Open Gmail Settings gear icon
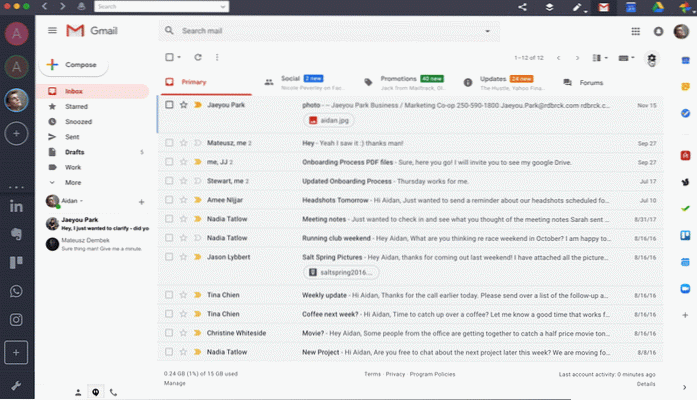Viewport: 697px width, 400px height. 652,58
